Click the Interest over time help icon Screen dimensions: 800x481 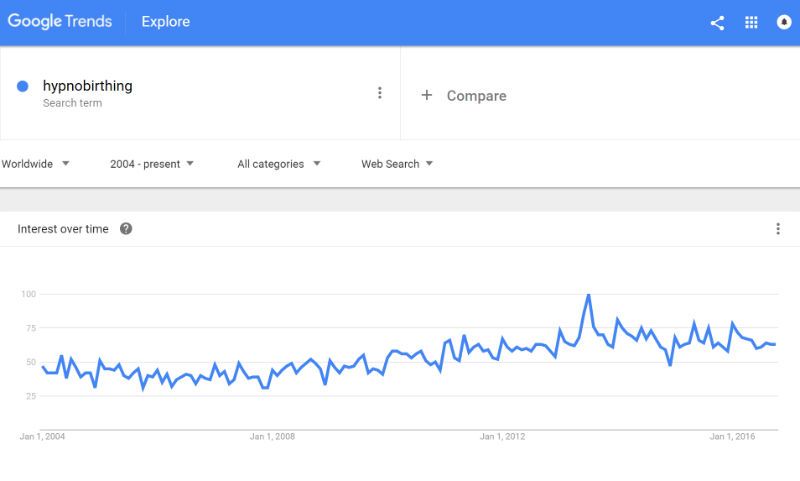[x=126, y=229]
